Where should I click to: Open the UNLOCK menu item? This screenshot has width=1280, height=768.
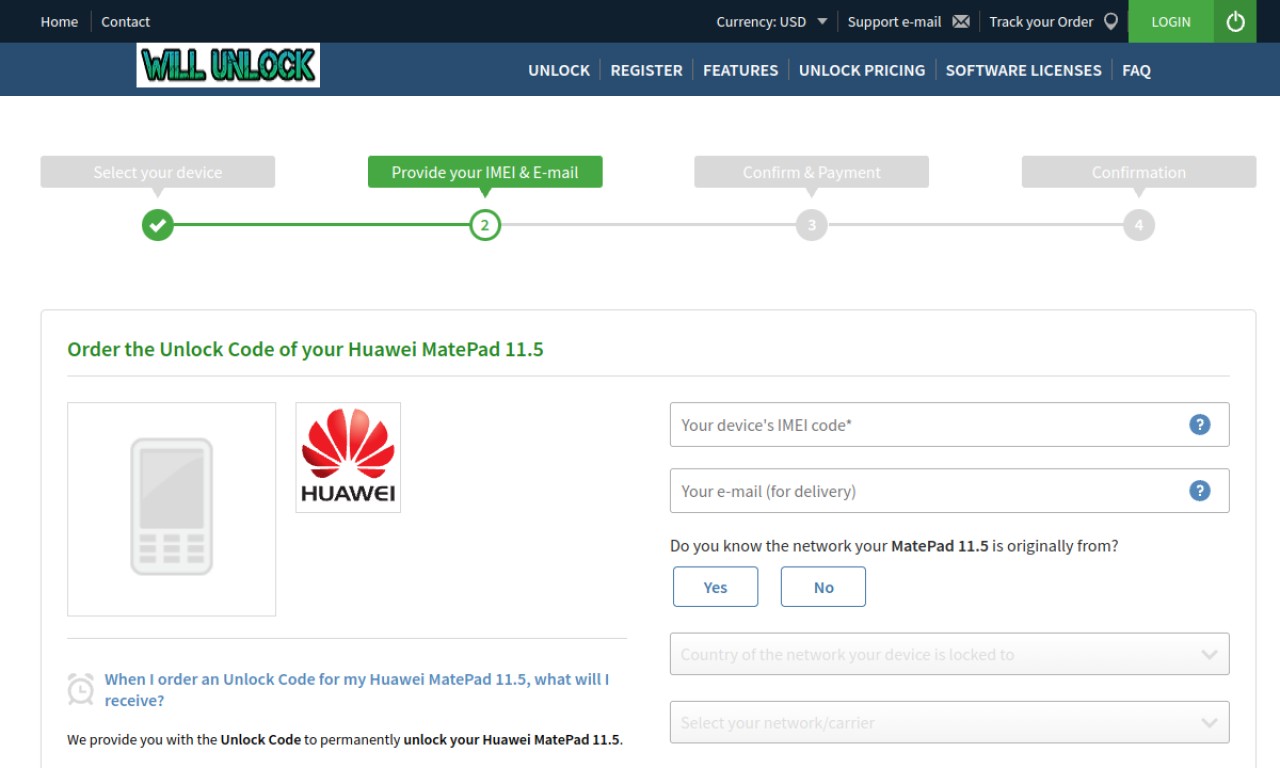click(x=559, y=70)
